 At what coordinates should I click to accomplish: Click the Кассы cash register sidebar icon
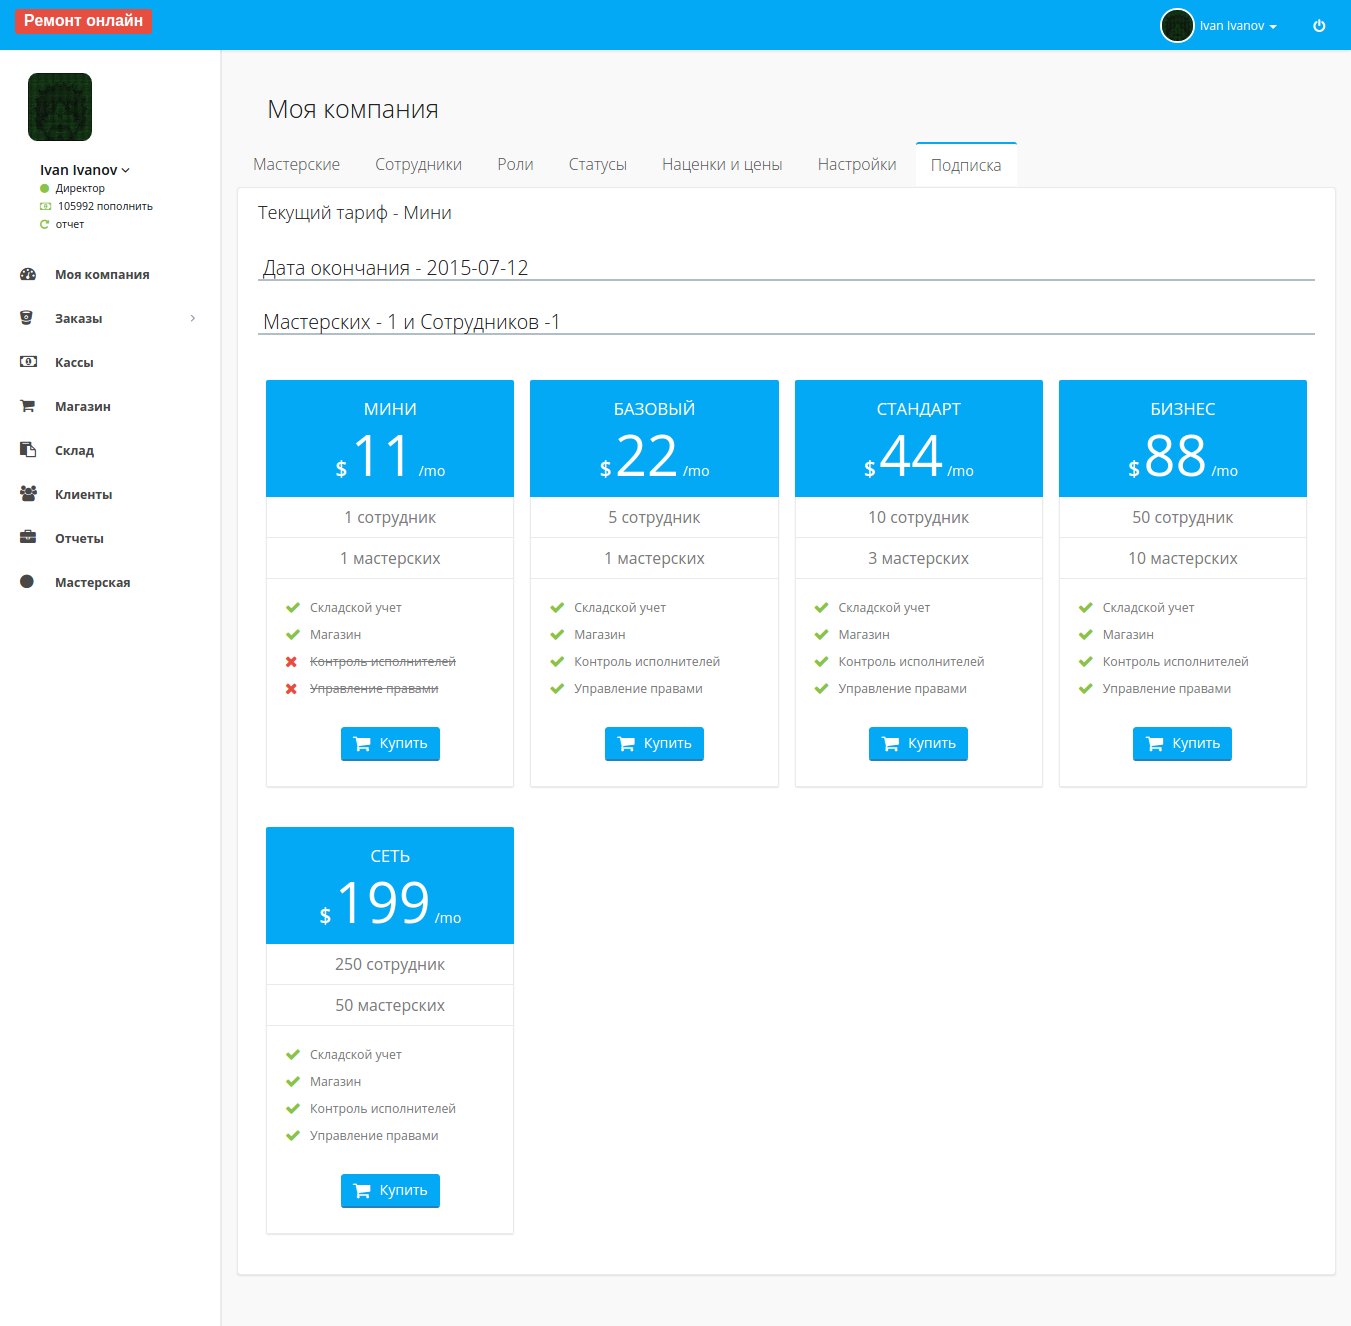(28, 362)
